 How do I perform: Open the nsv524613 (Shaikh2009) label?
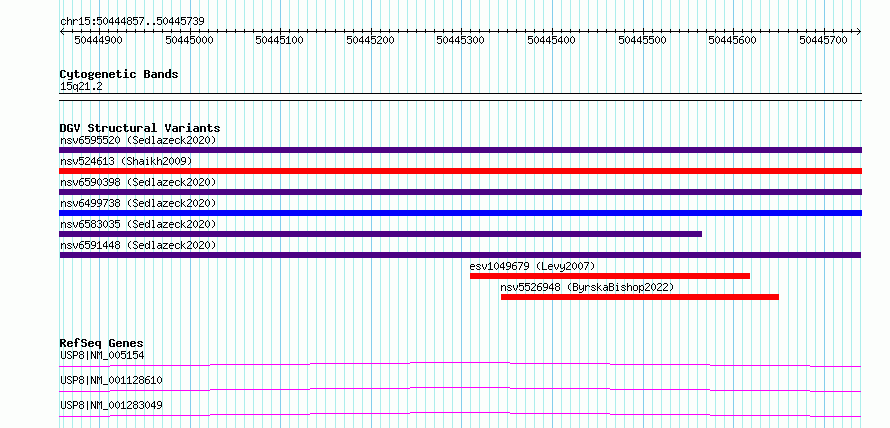point(126,161)
